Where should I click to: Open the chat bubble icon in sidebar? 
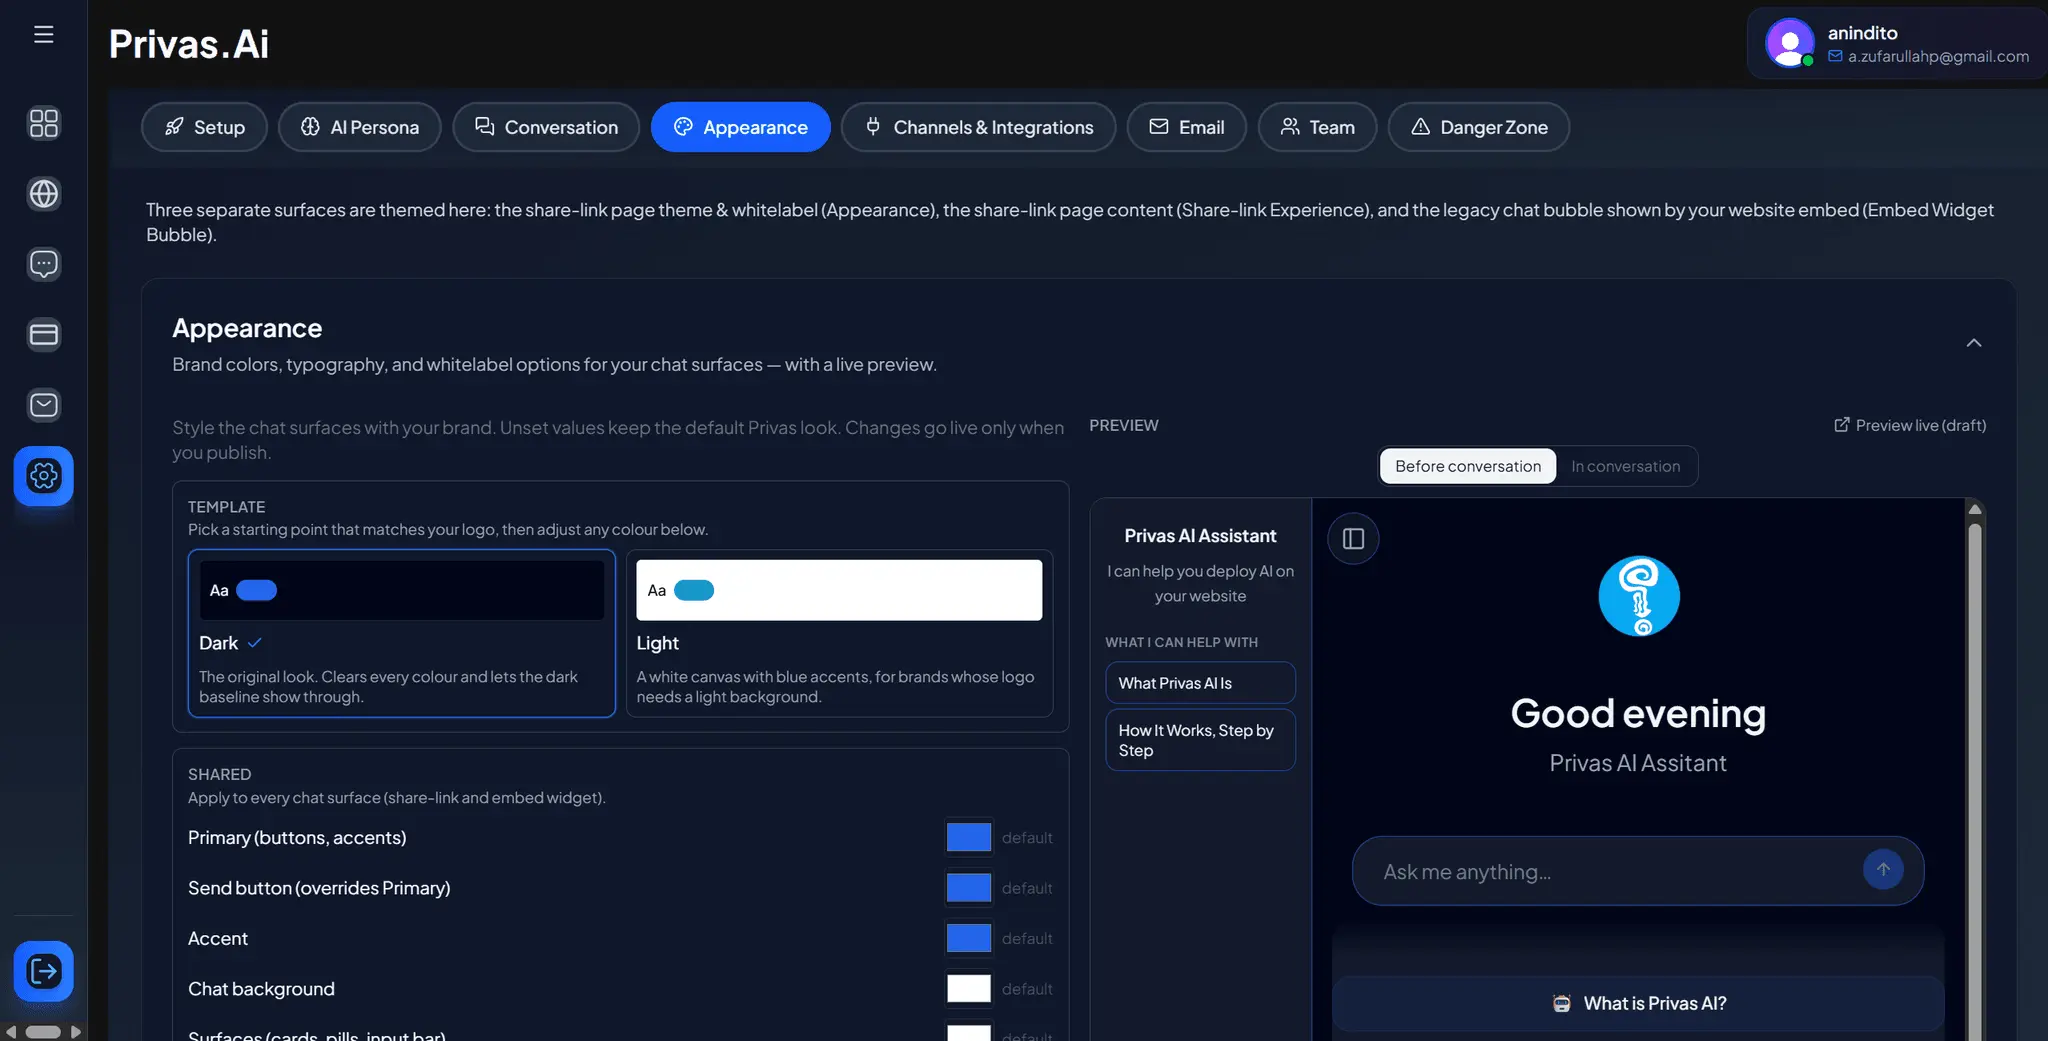pos(44,264)
